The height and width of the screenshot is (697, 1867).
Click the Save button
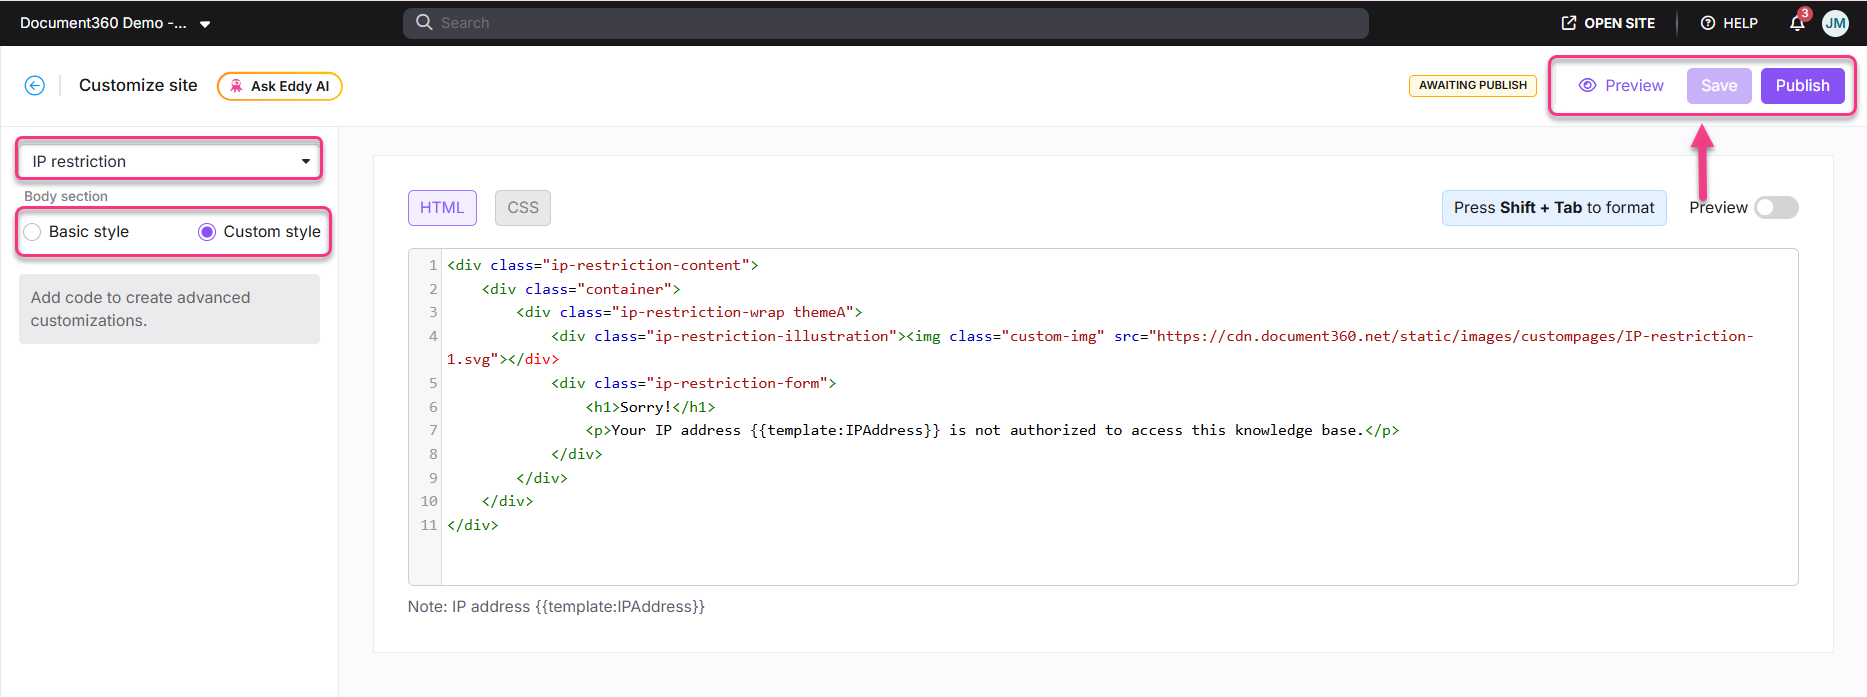pos(1719,86)
